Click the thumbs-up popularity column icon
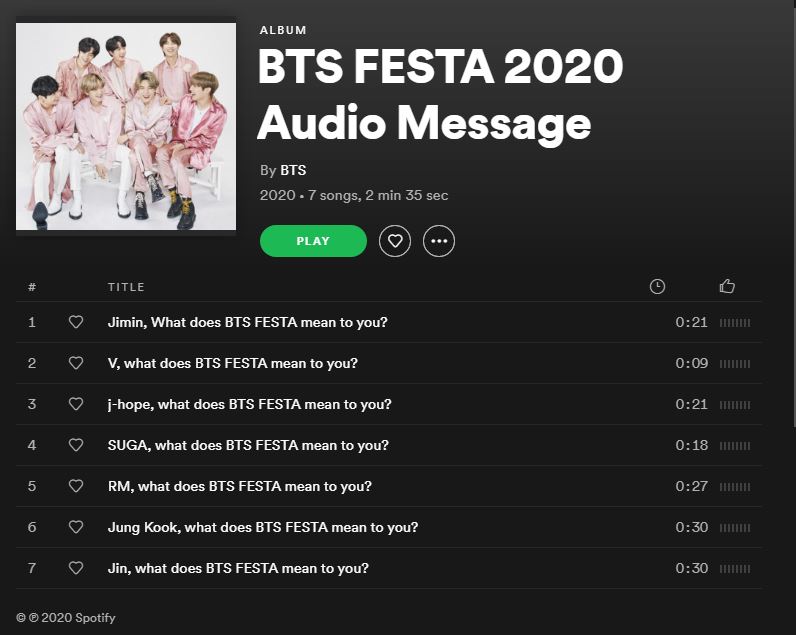This screenshot has height=635, width=796. (x=727, y=286)
